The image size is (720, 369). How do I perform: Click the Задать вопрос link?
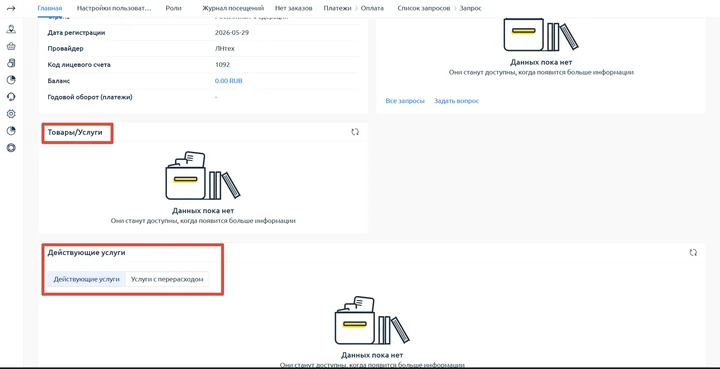point(456,101)
